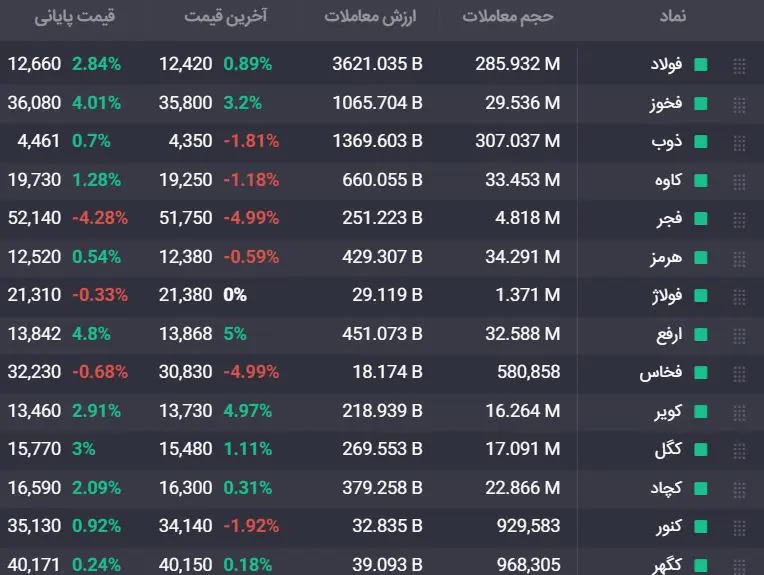
Task: Click the 5% change in ارفع row
Action: (235, 334)
